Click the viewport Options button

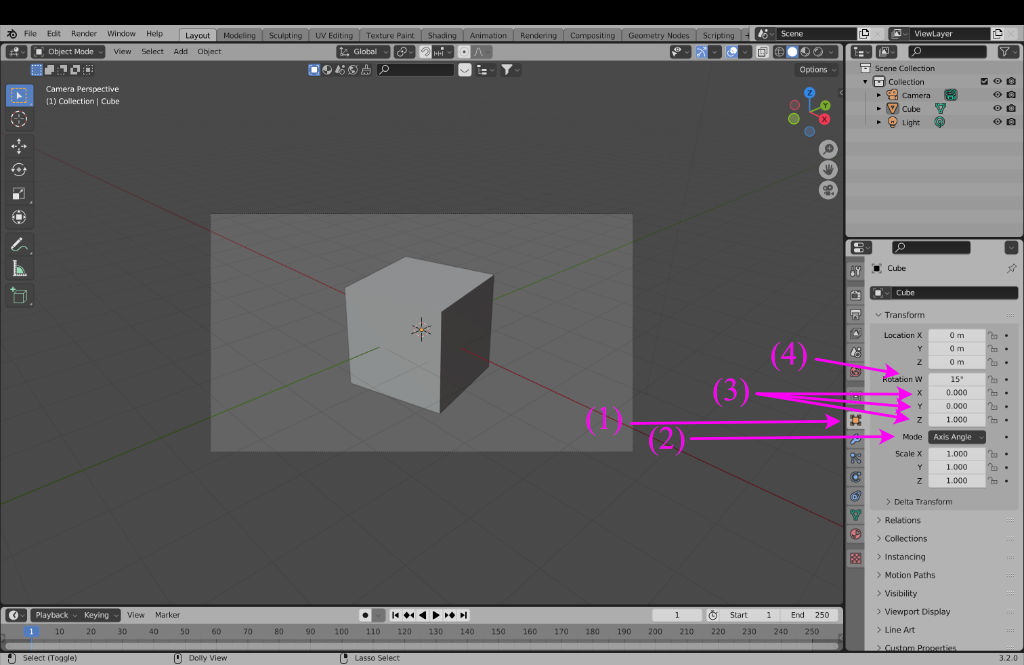click(817, 70)
